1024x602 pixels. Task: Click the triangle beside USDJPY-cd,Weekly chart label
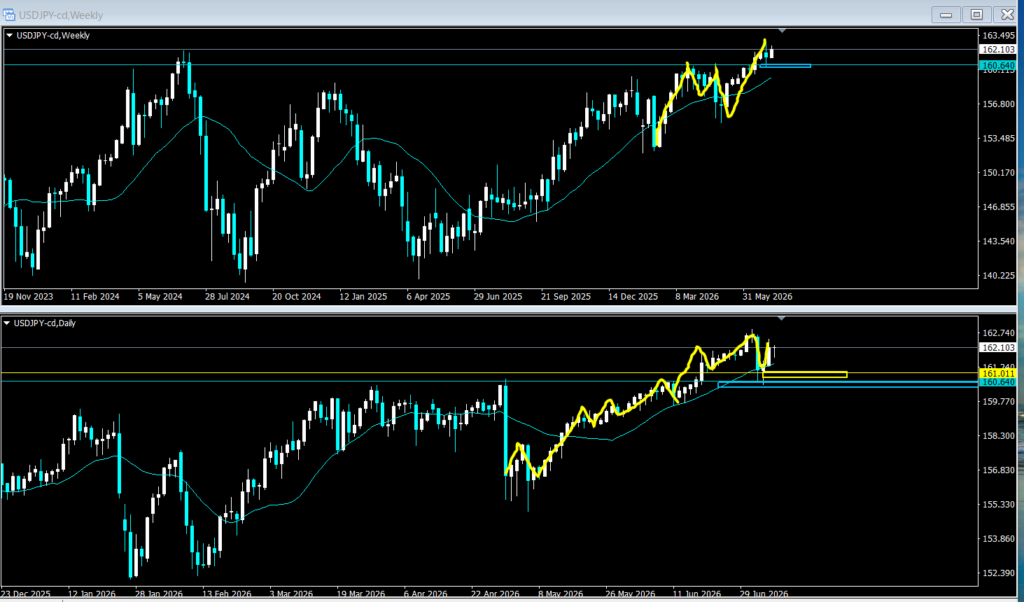(x=9, y=36)
